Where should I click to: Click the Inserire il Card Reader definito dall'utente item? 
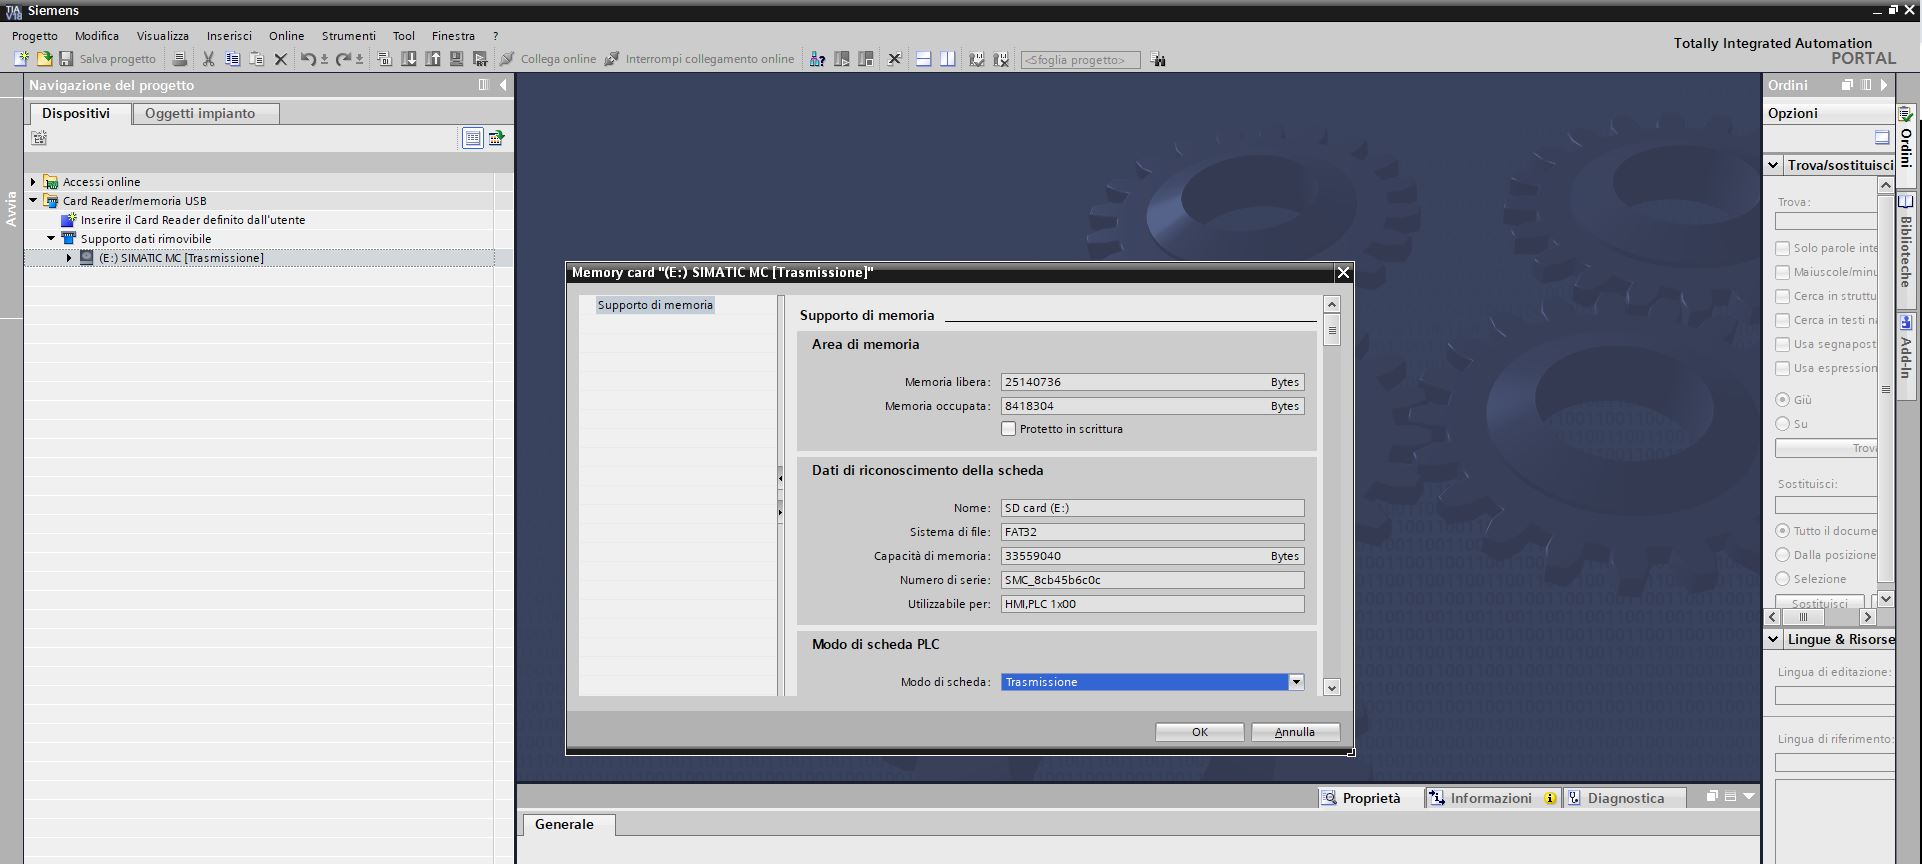tap(193, 220)
